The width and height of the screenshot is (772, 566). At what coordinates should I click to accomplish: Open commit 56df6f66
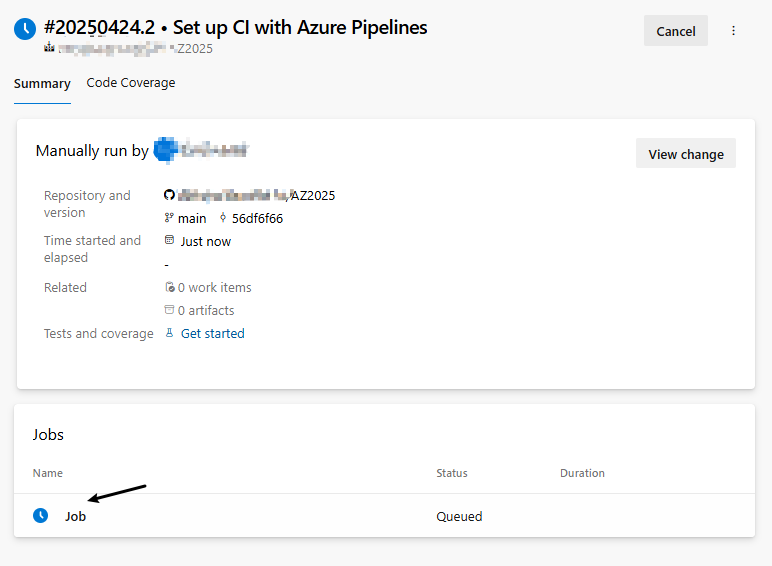[x=257, y=218]
